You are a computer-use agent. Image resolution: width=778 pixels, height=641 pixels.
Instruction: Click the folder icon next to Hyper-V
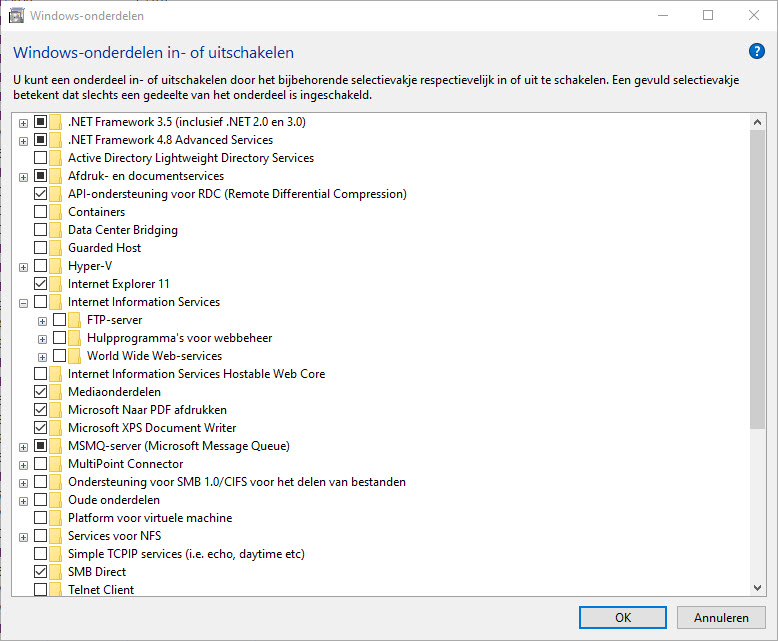click(x=56, y=266)
